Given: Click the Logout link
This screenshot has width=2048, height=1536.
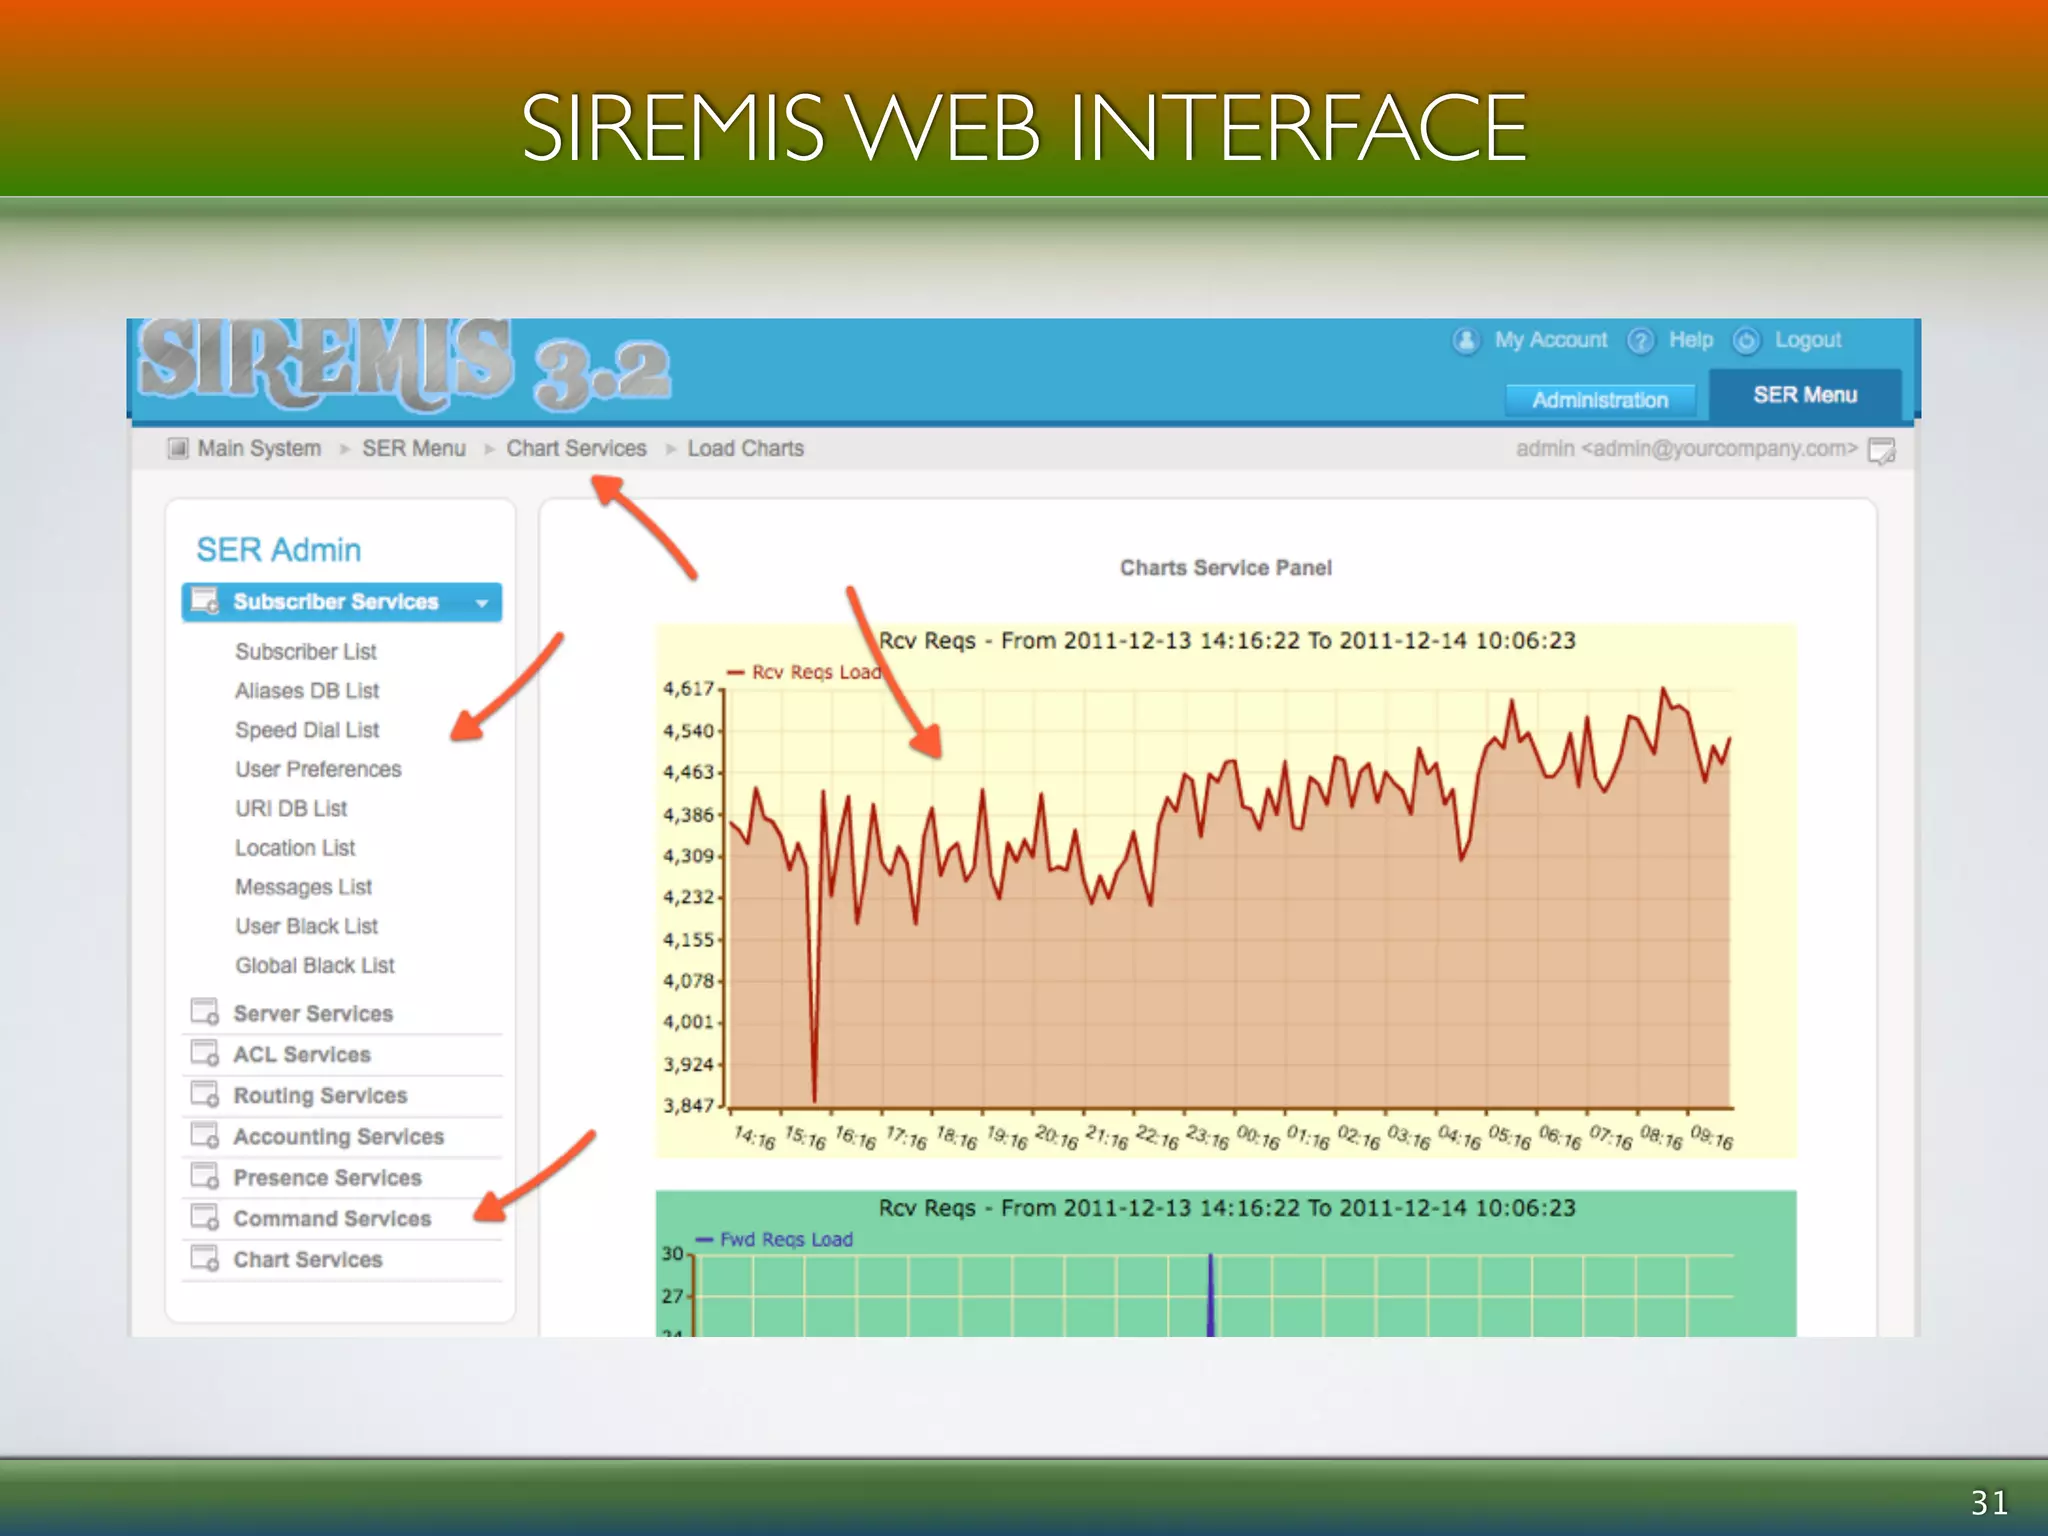Looking at the screenshot, I should [1808, 340].
